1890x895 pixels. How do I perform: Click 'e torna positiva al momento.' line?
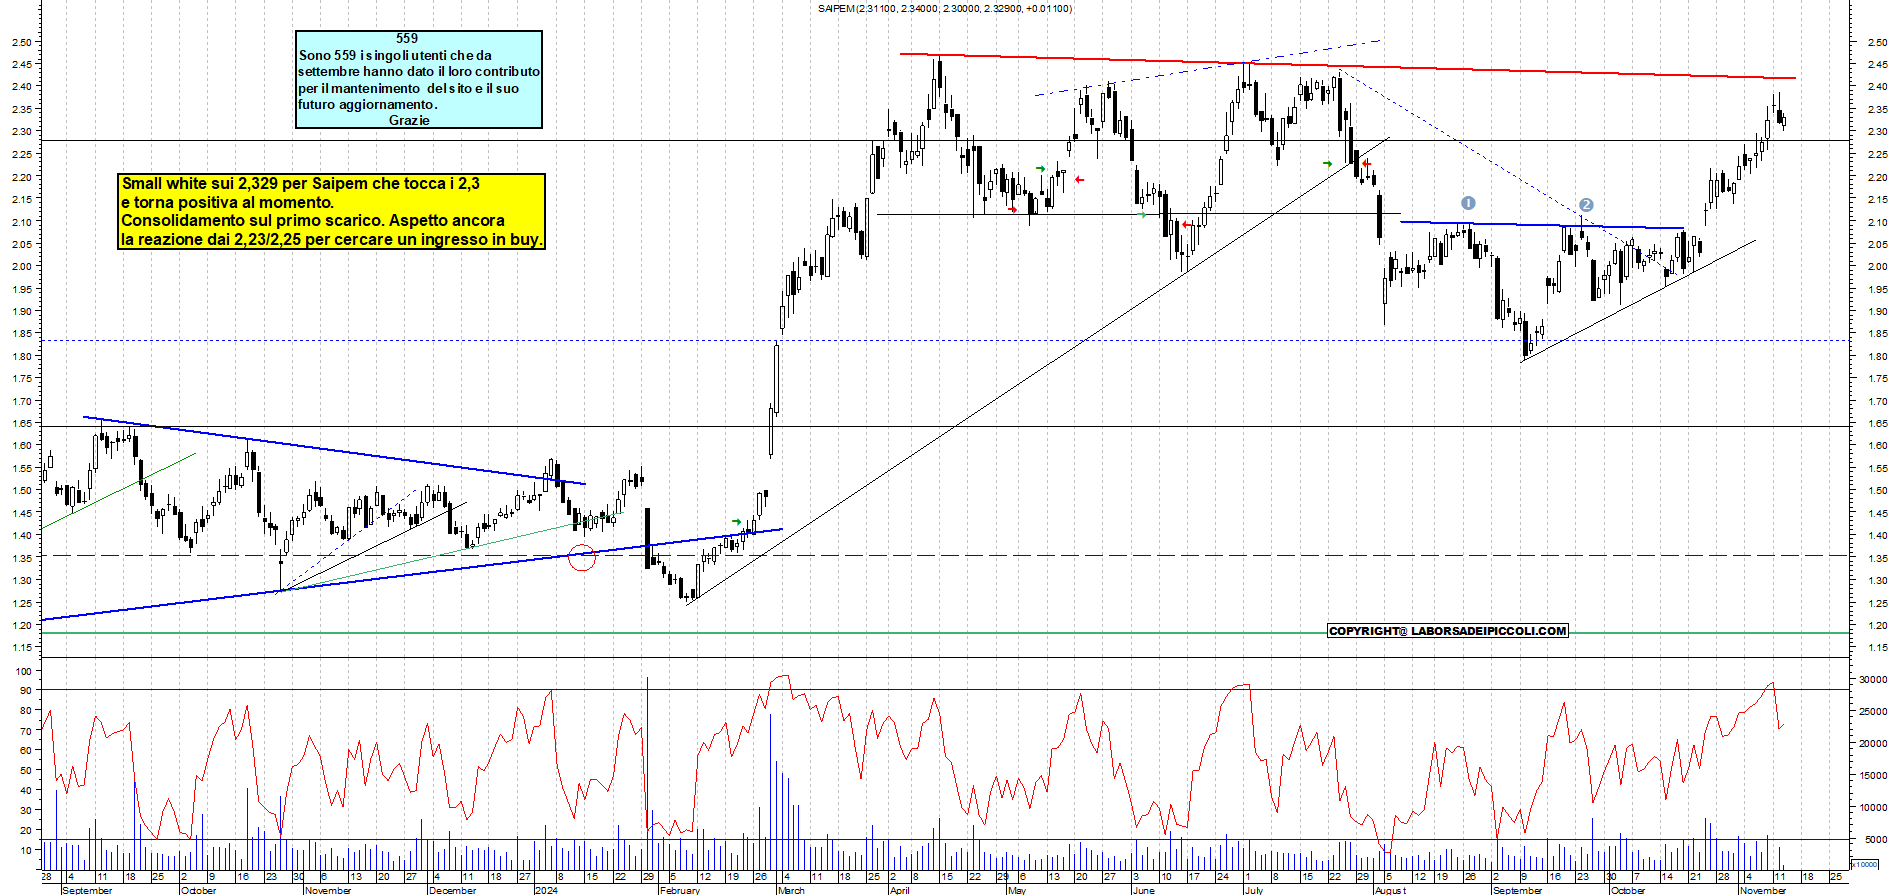(228, 202)
